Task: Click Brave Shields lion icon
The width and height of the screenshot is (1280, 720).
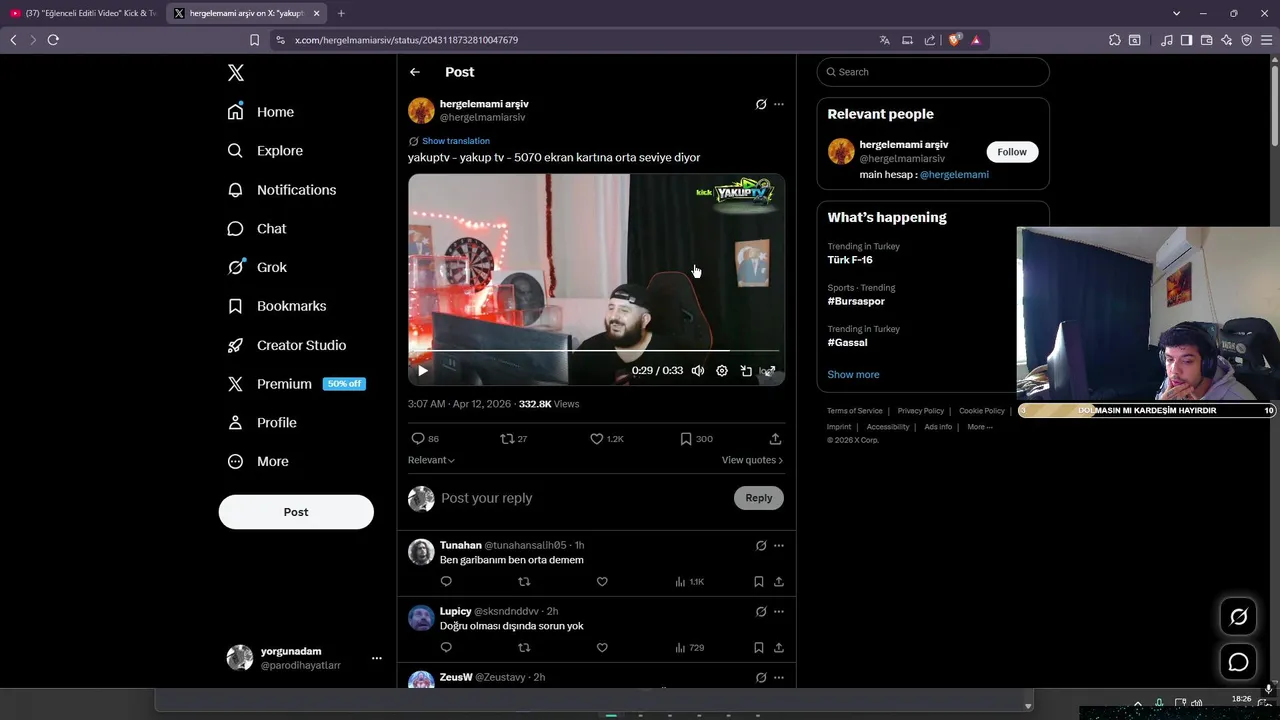Action: tap(955, 40)
